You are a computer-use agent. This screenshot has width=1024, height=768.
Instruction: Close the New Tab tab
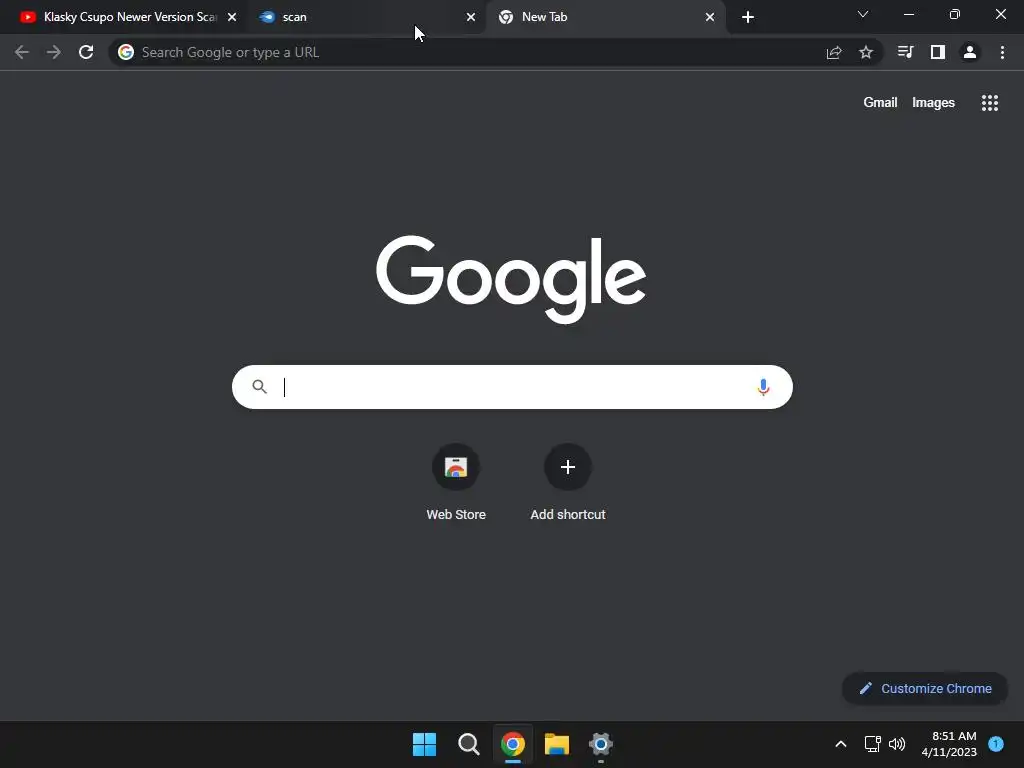pyautogui.click(x=710, y=18)
